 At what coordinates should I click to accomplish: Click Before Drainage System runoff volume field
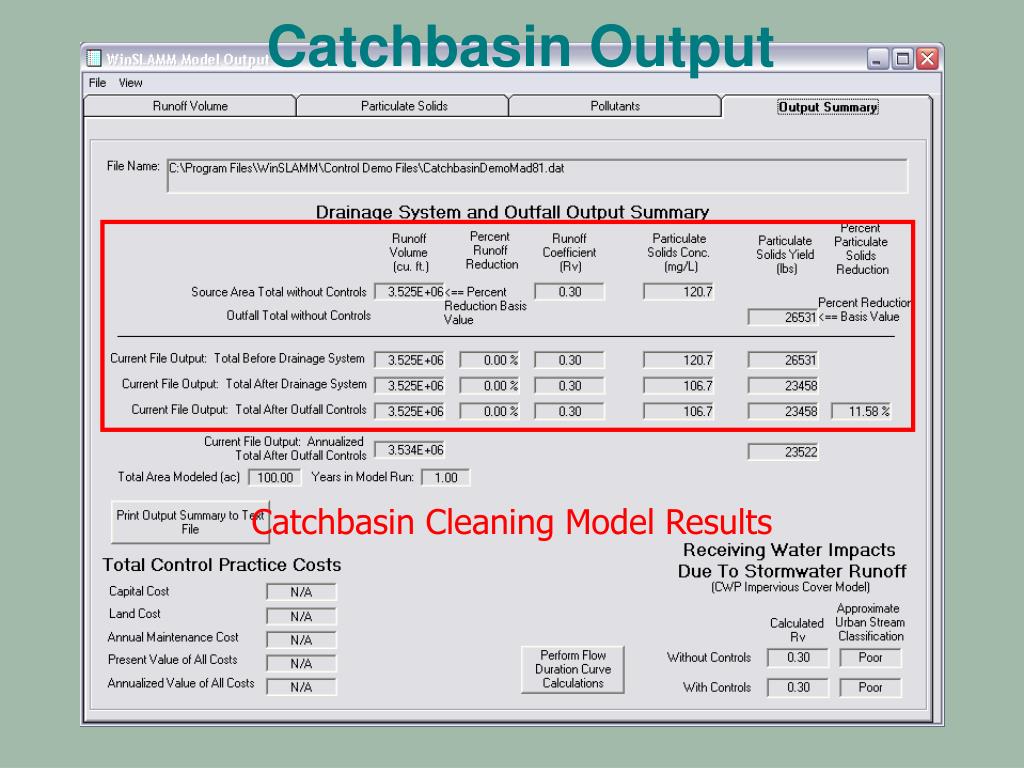pos(409,360)
